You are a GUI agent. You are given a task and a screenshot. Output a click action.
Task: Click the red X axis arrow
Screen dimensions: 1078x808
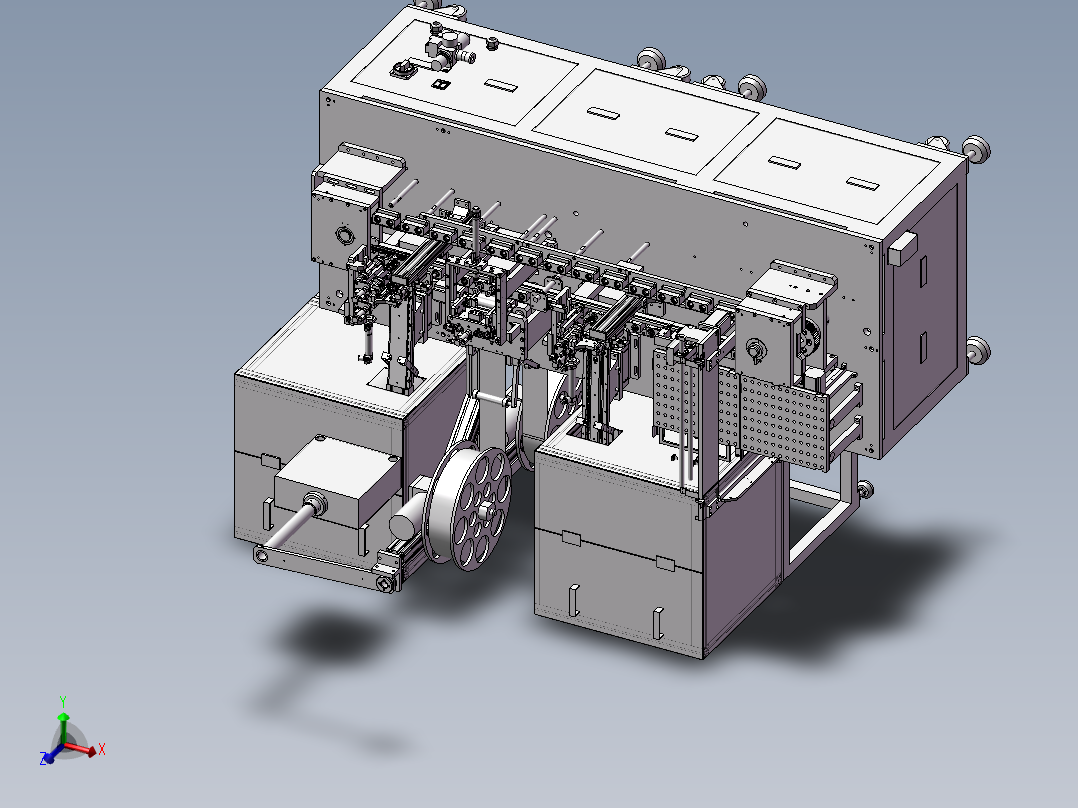click(x=92, y=751)
